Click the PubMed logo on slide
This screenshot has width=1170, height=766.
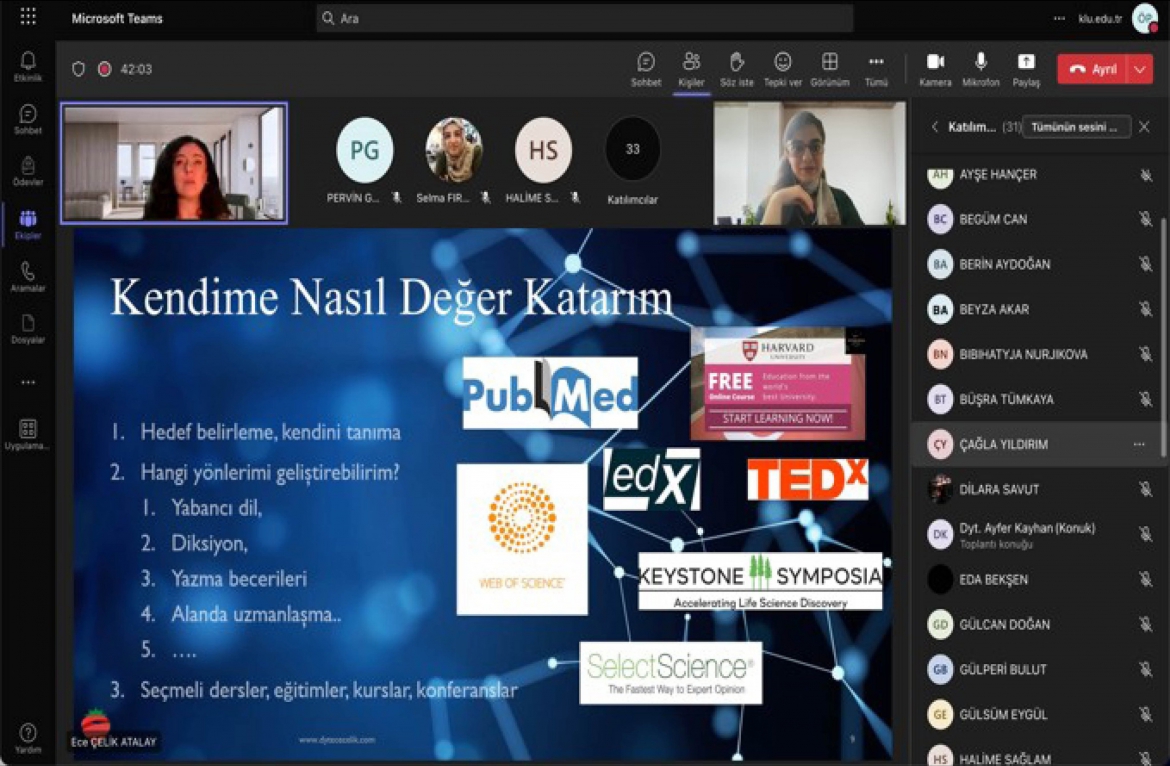coord(550,393)
